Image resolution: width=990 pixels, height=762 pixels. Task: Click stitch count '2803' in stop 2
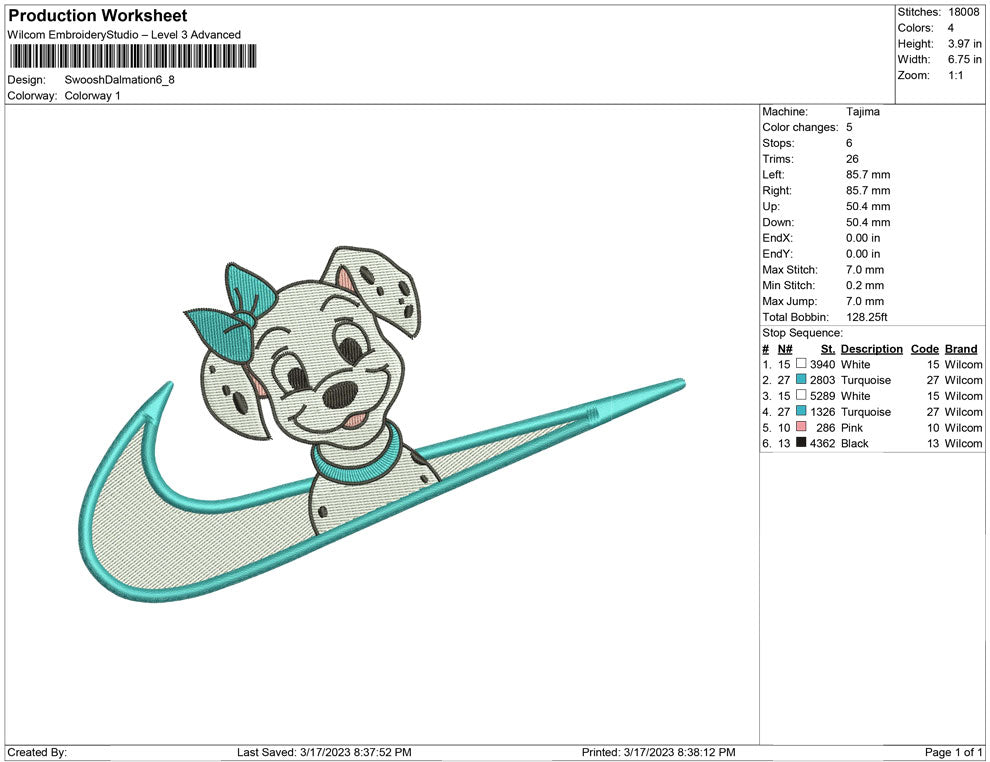[x=822, y=380]
